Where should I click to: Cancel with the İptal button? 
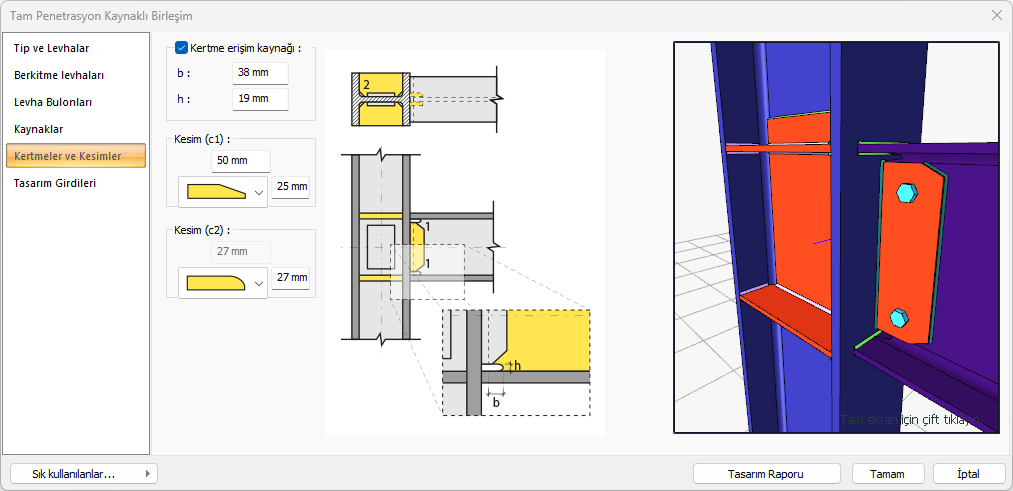pyautogui.click(x=968, y=474)
